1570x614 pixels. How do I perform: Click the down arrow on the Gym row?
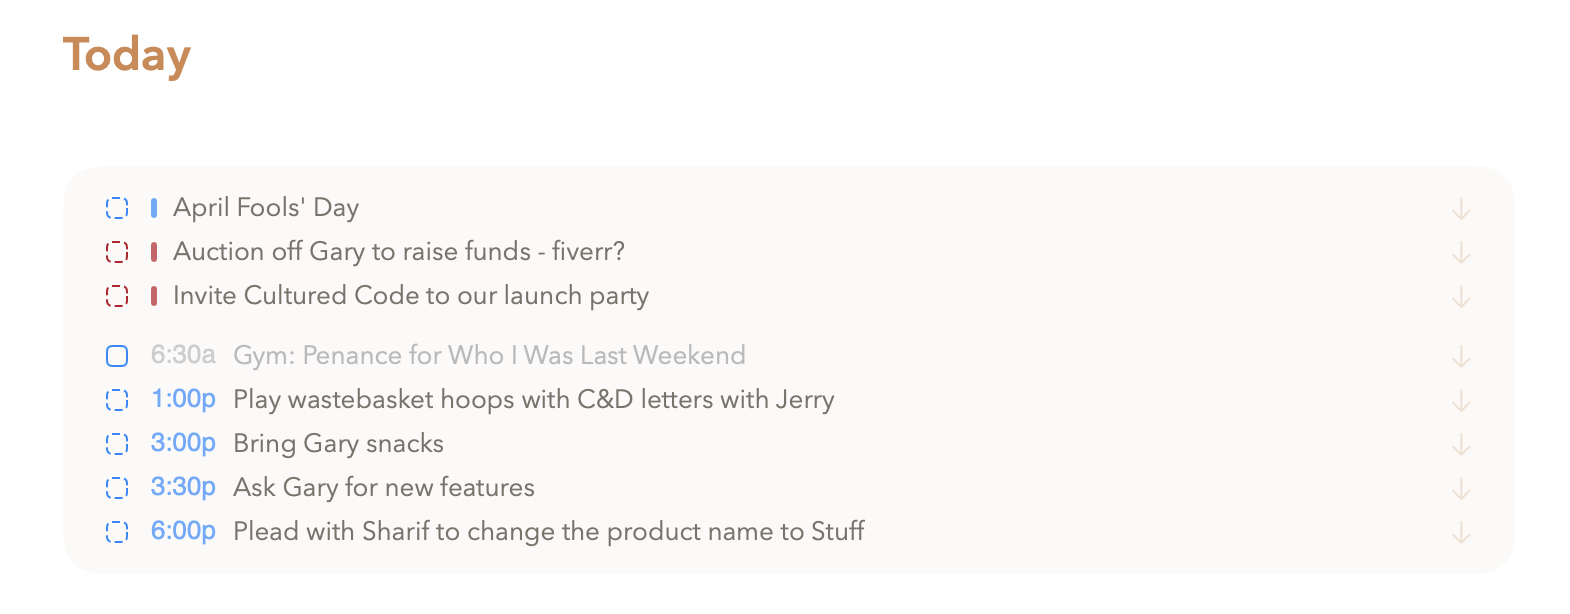tap(1461, 357)
